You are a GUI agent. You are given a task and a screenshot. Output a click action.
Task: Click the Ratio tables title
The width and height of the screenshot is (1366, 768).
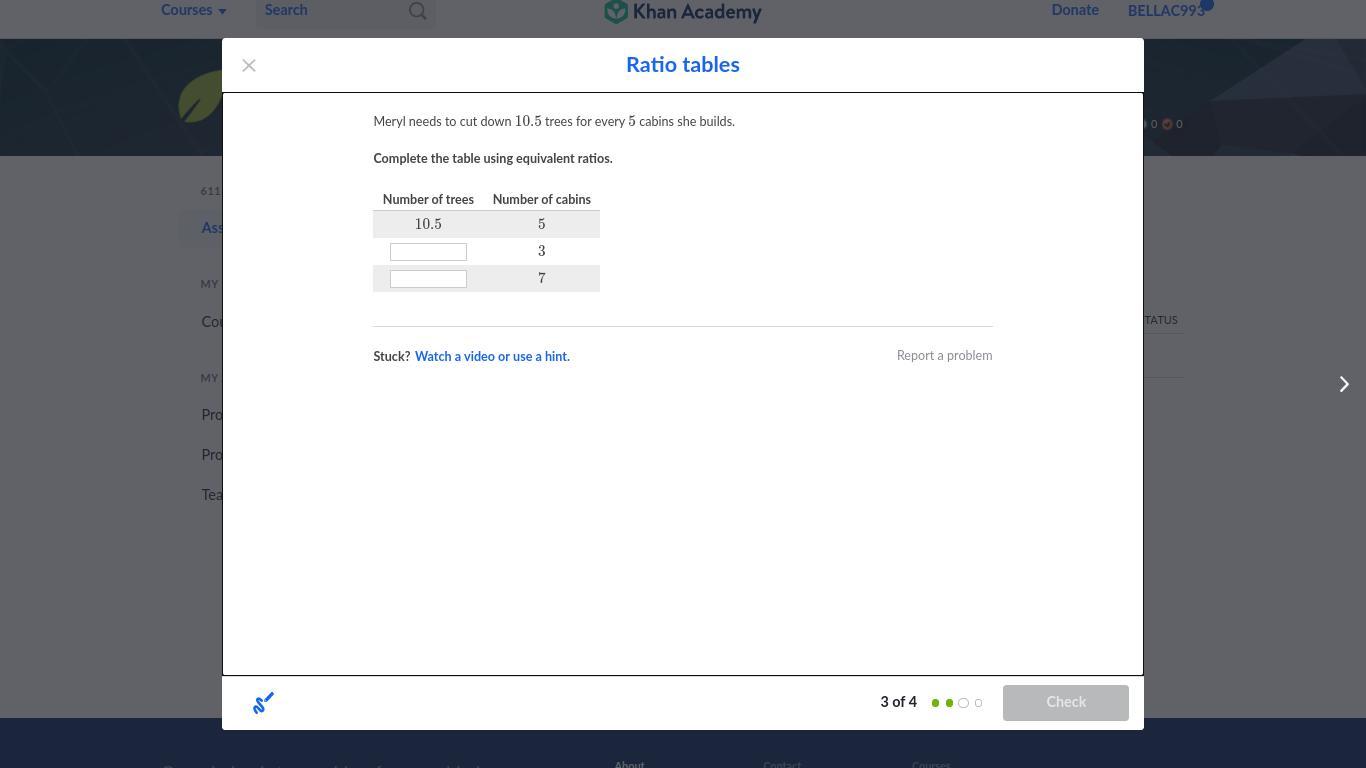pyautogui.click(x=683, y=65)
